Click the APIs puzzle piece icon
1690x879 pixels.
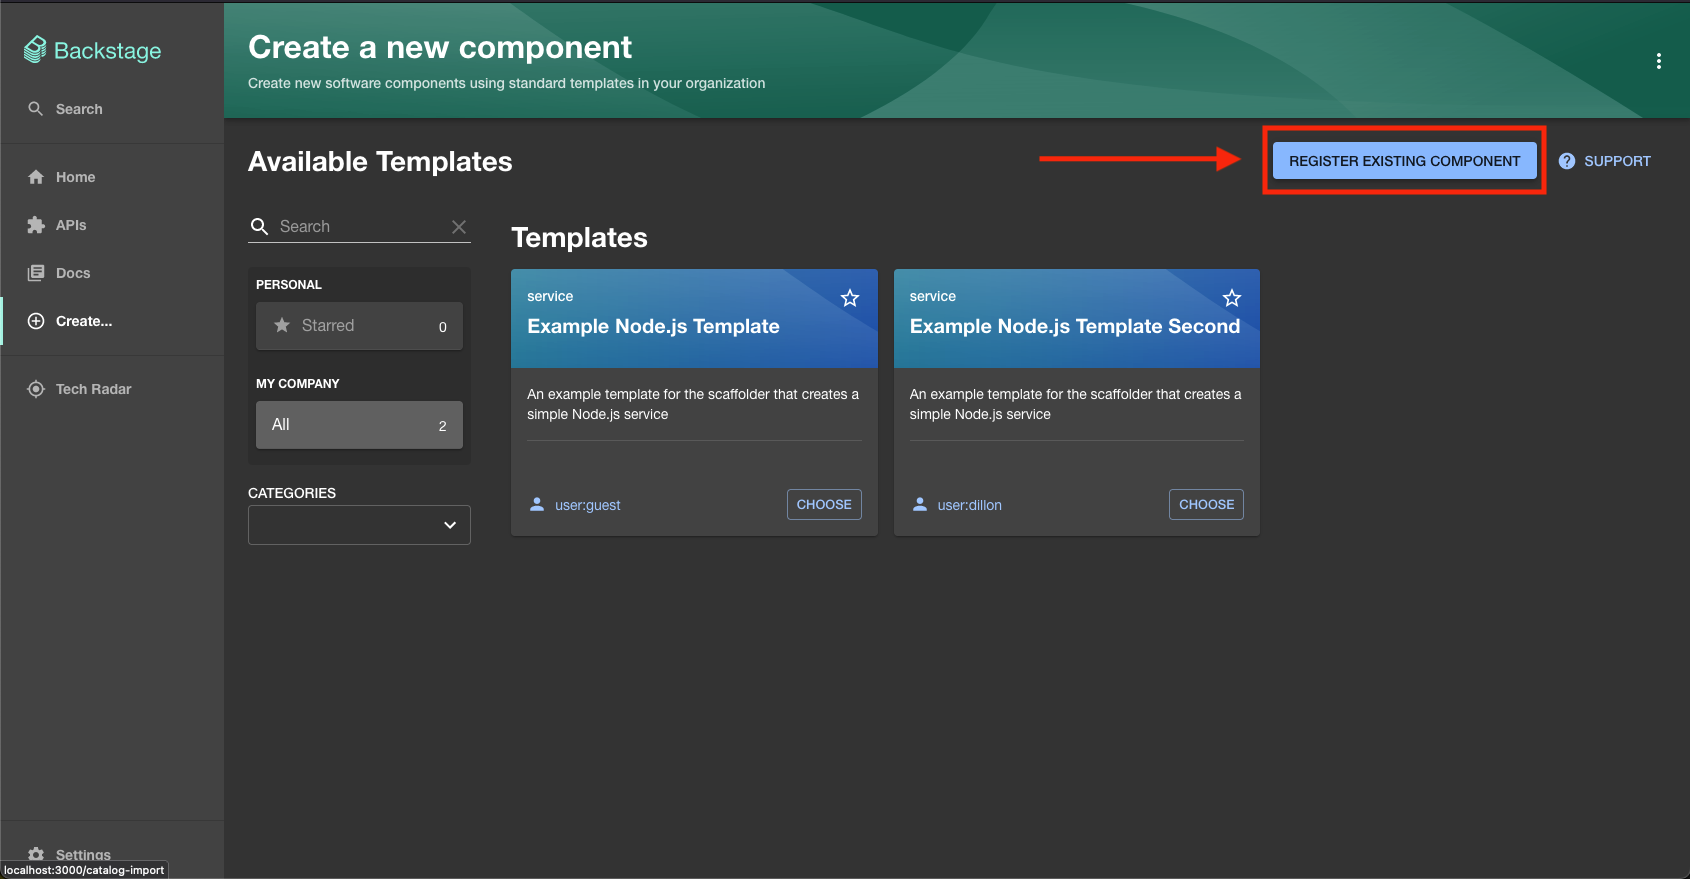click(x=36, y=225)
